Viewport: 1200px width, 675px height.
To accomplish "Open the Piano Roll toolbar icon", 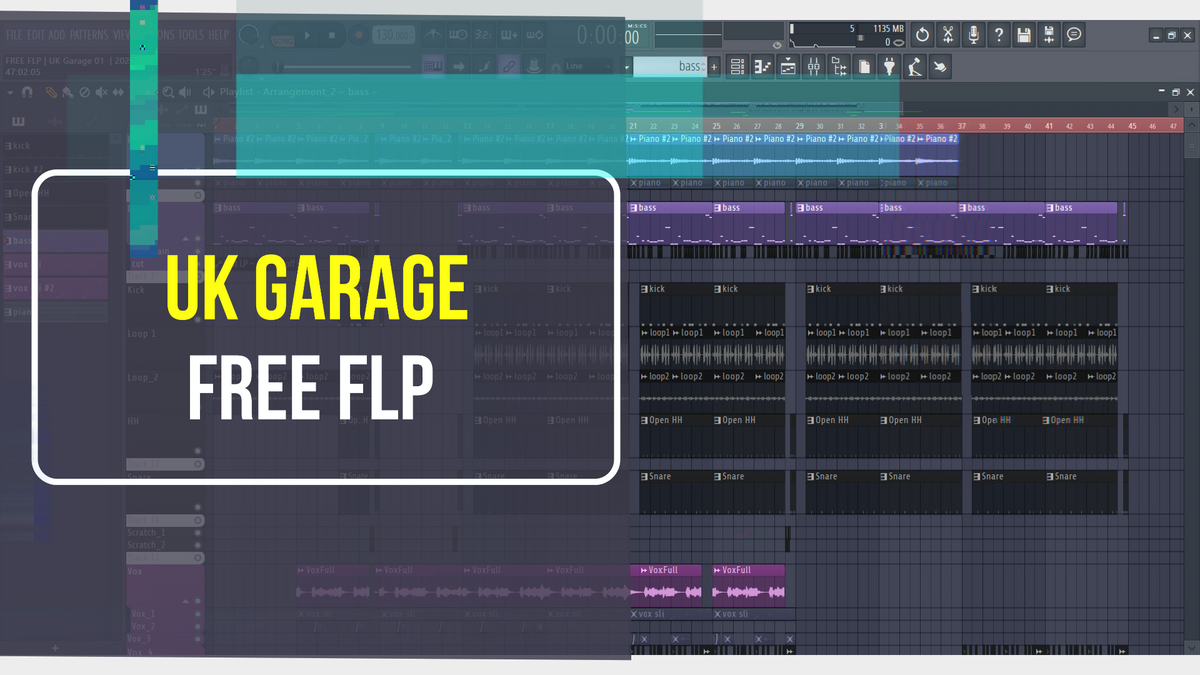I will (x=763, y=67).
